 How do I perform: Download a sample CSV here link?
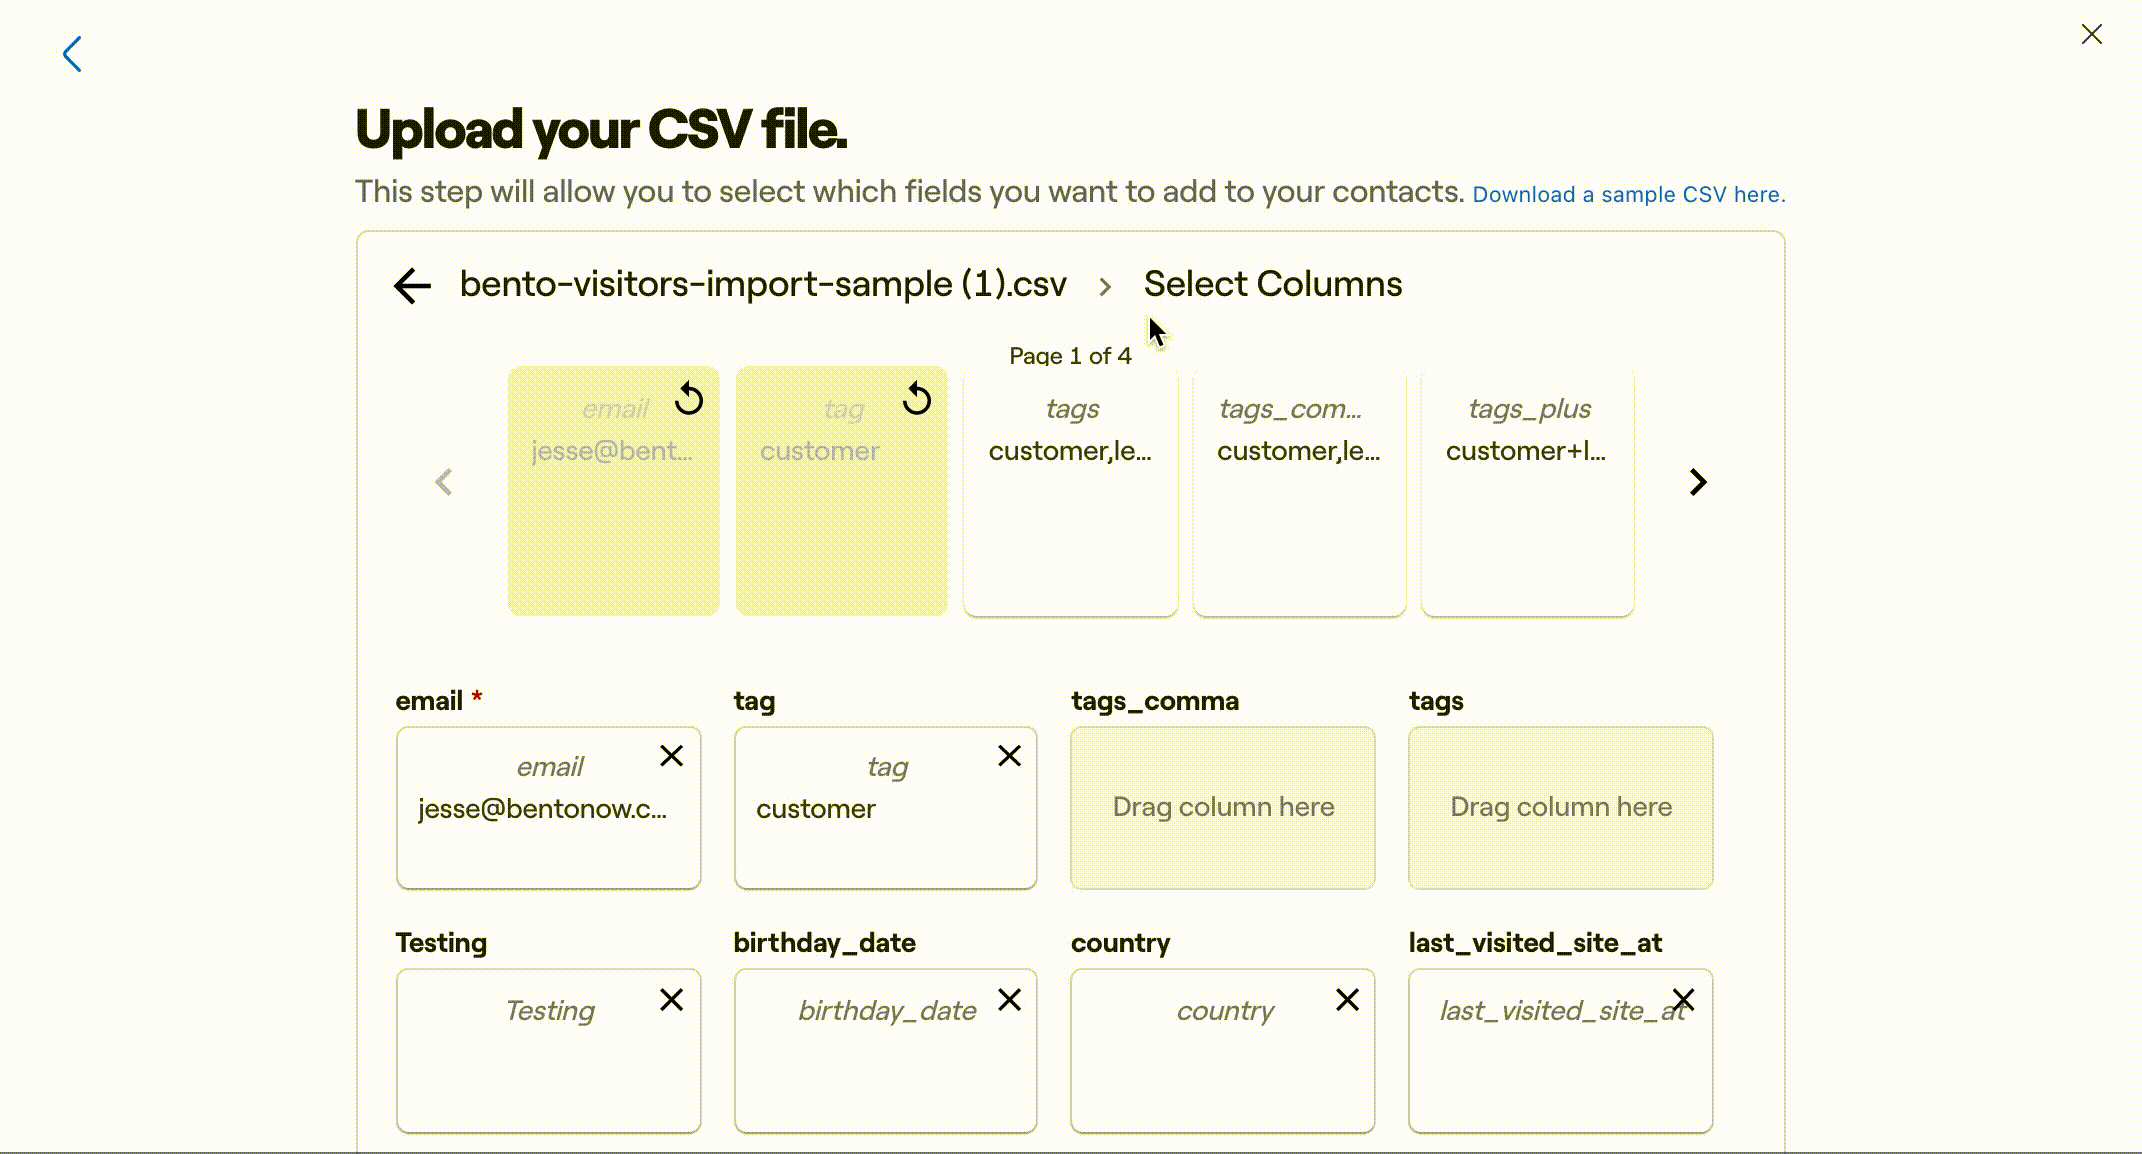pyautogui.click(x=1629, y=193)
